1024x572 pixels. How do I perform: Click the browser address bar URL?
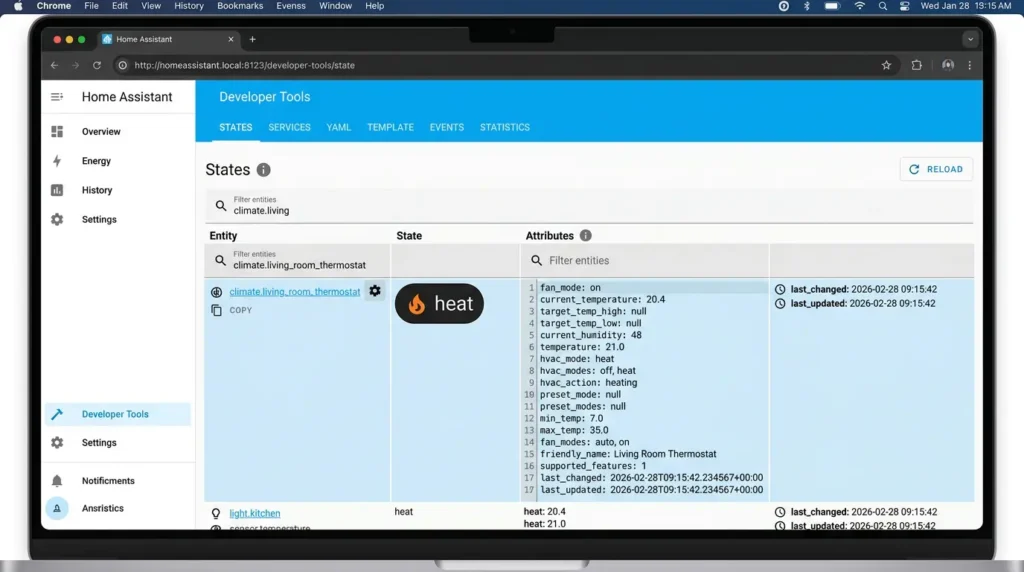244,65
